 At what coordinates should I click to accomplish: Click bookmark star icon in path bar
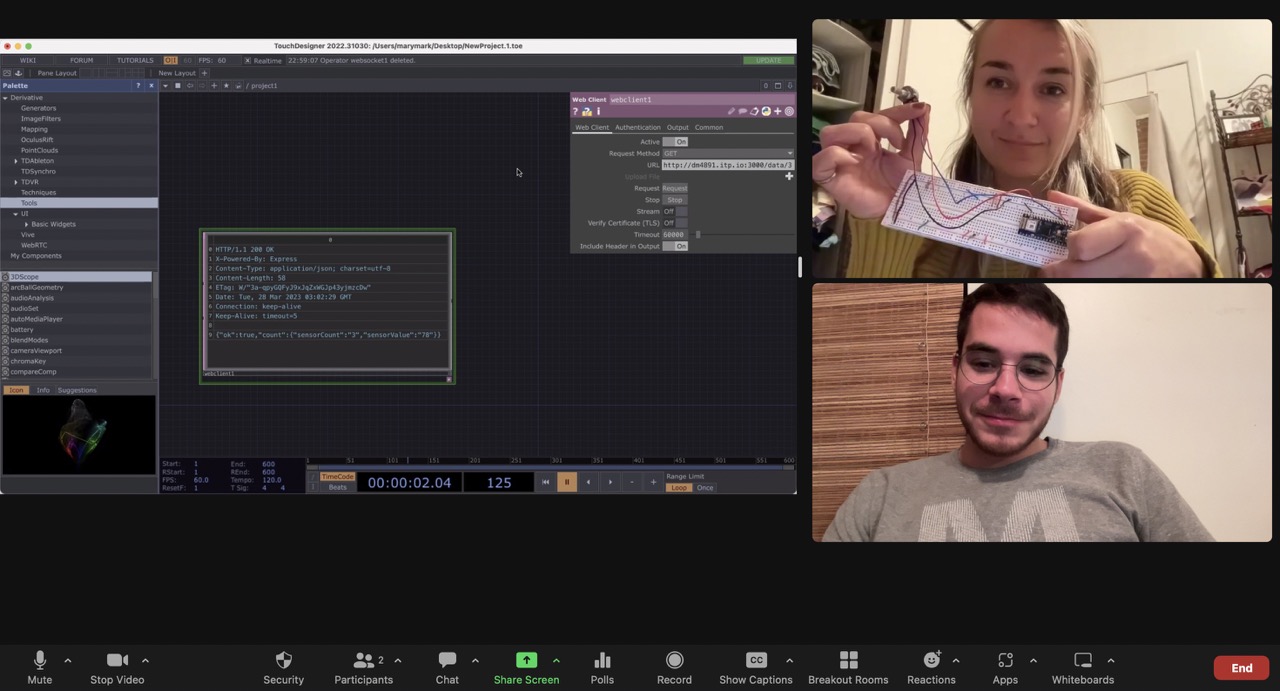(226, 86)
